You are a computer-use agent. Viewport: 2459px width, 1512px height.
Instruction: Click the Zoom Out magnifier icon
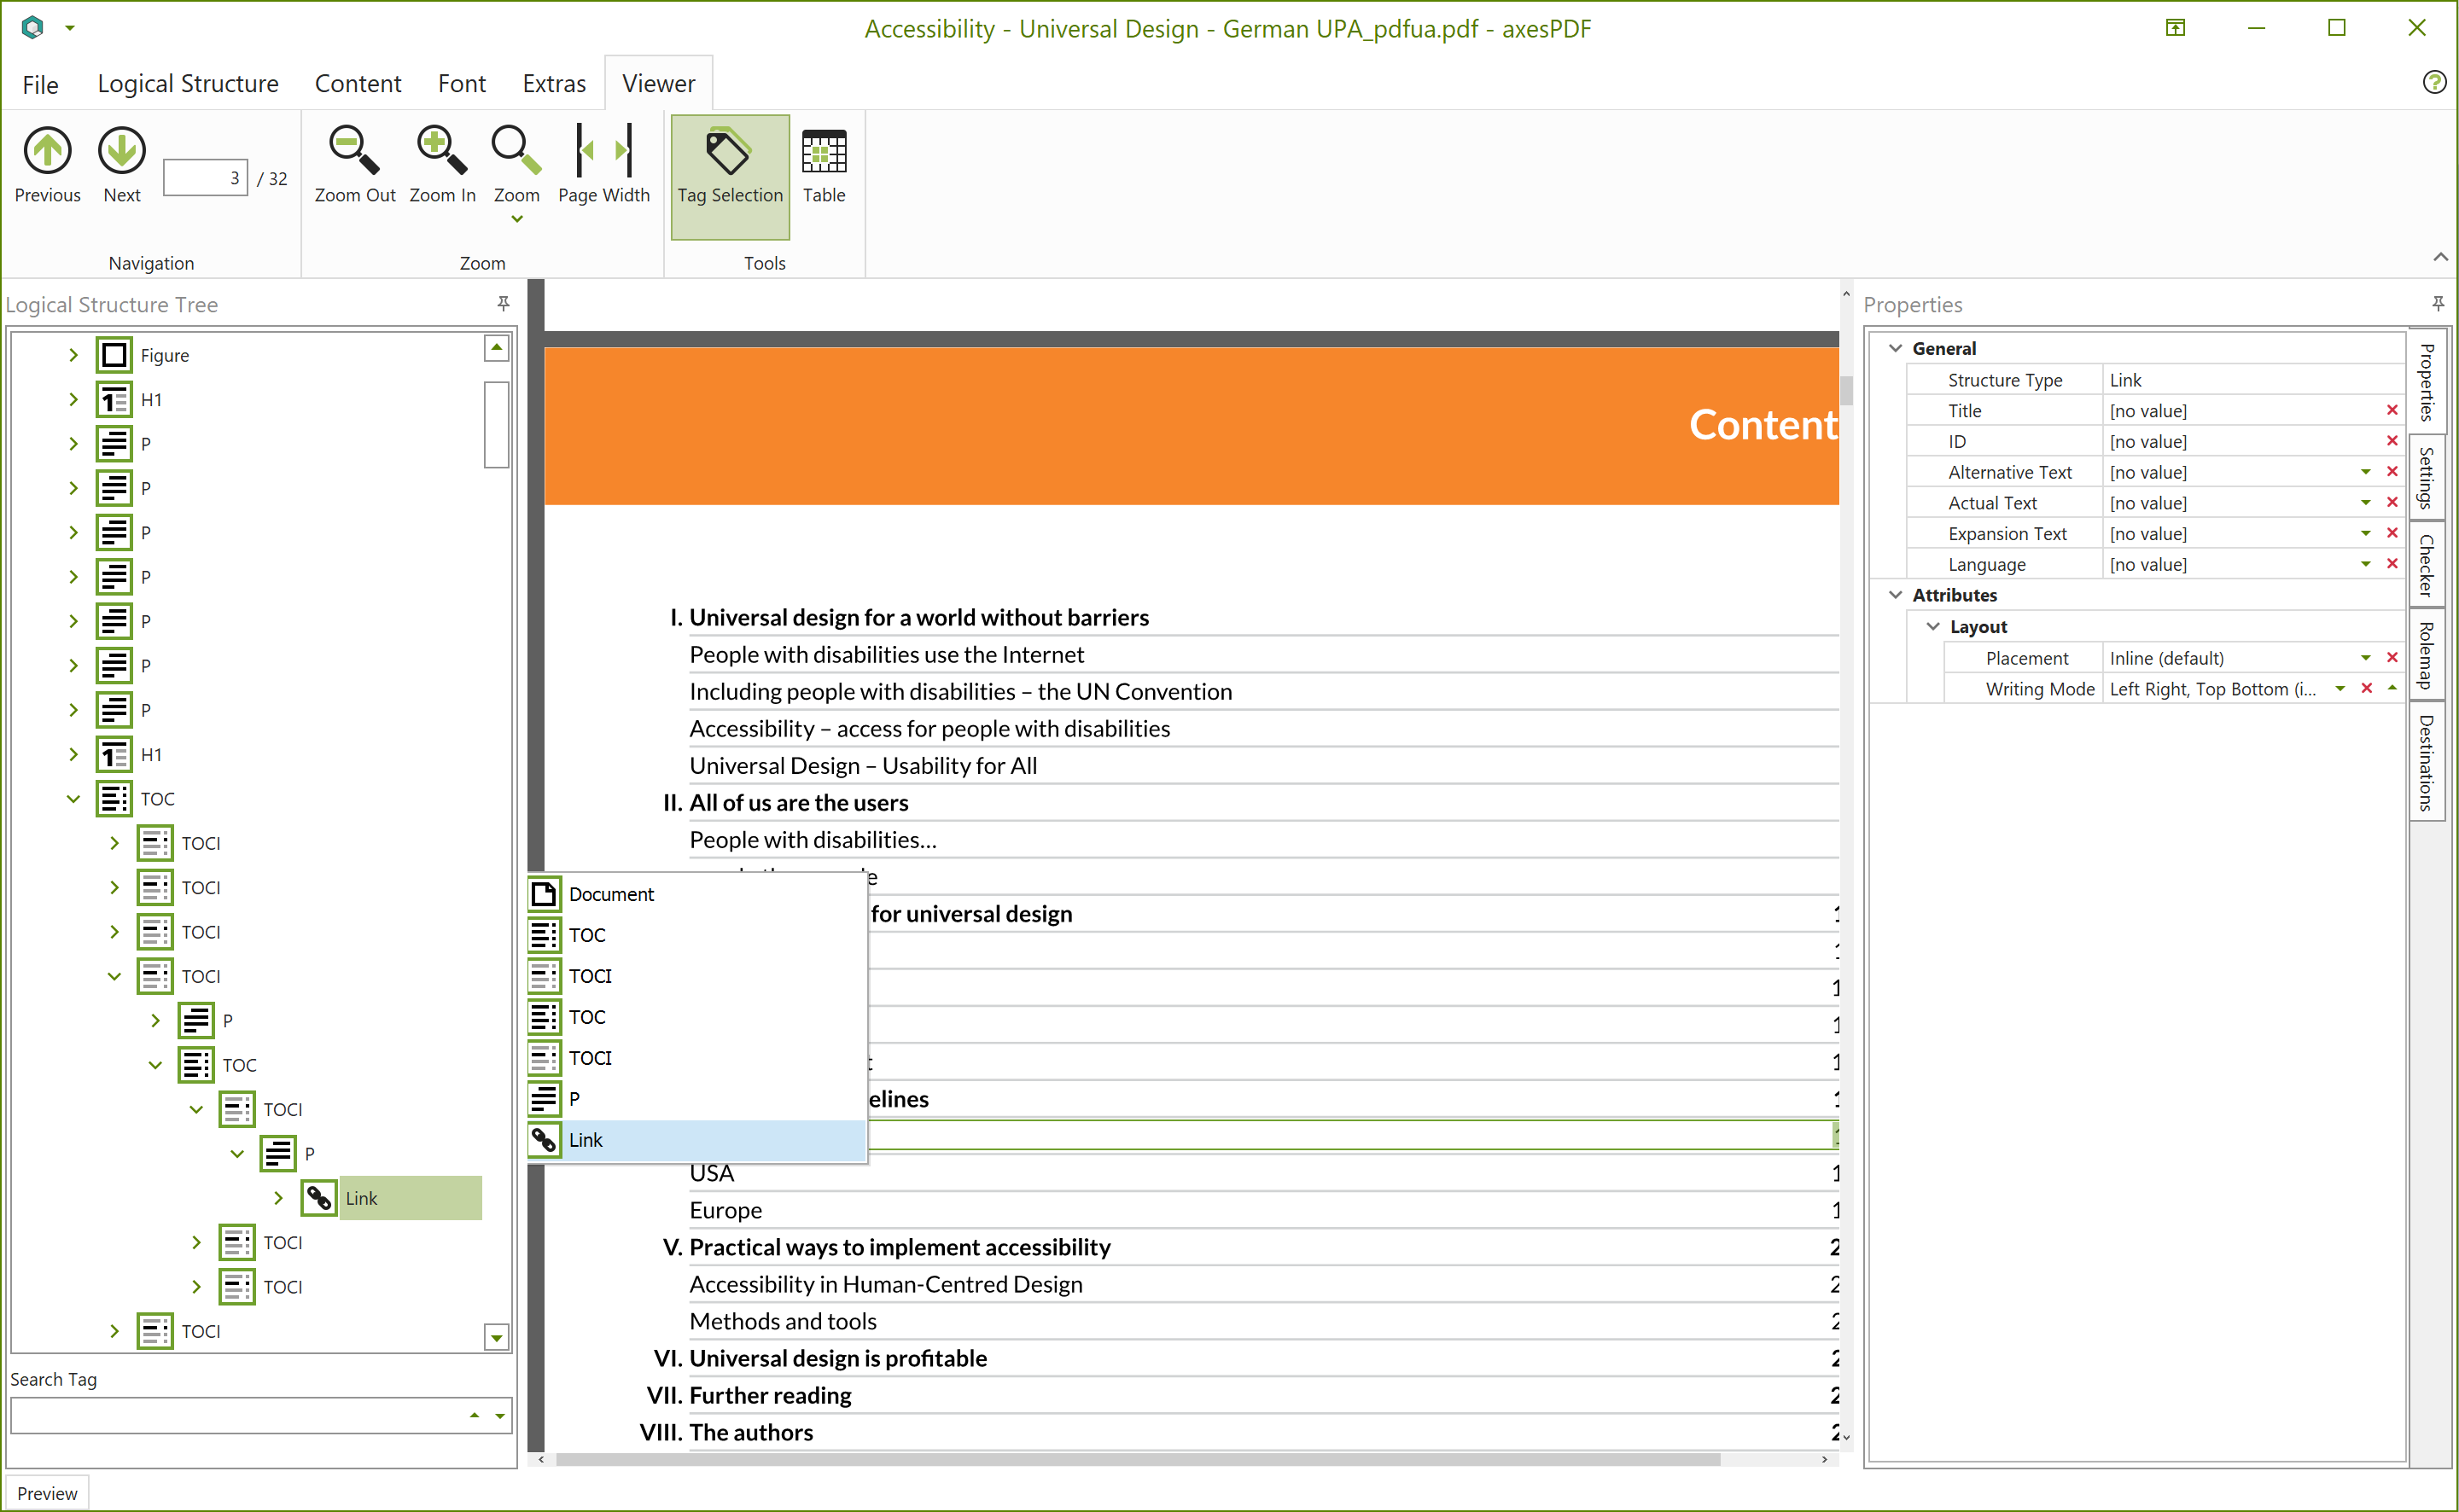353,151
